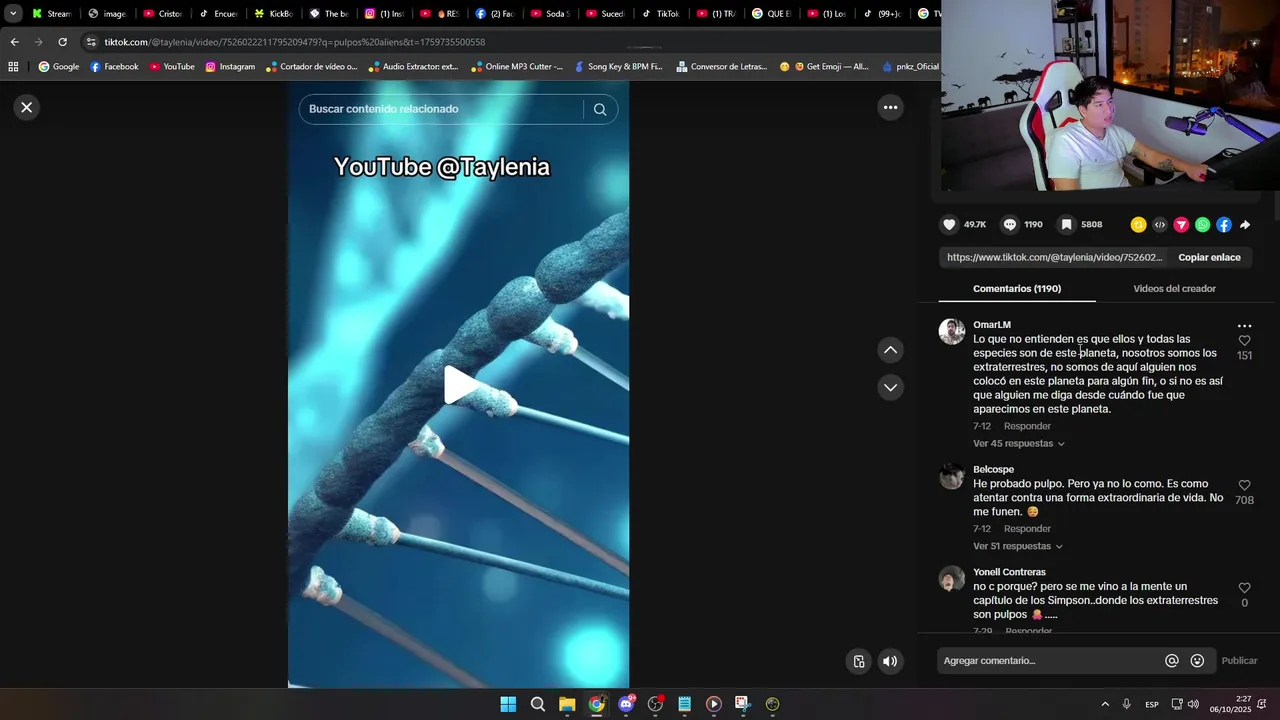
Task: Close the TikTok video viewer
Action: tap(27, 107)
